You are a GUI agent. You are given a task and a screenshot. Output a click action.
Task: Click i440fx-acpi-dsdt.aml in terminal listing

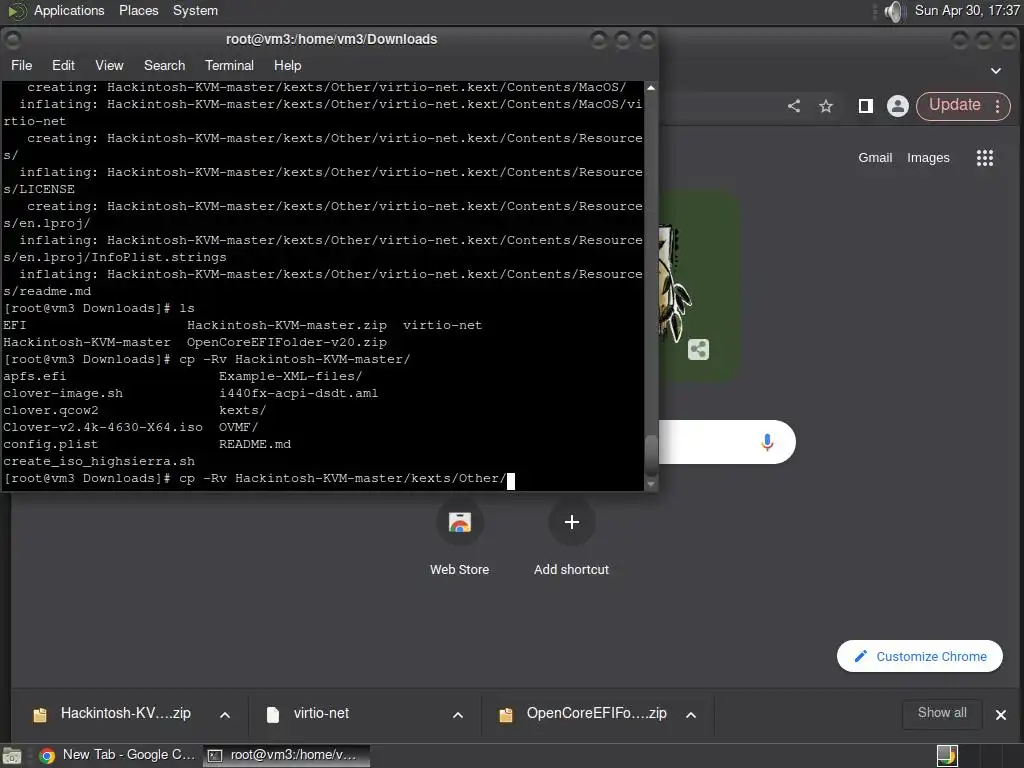point(298,393)
